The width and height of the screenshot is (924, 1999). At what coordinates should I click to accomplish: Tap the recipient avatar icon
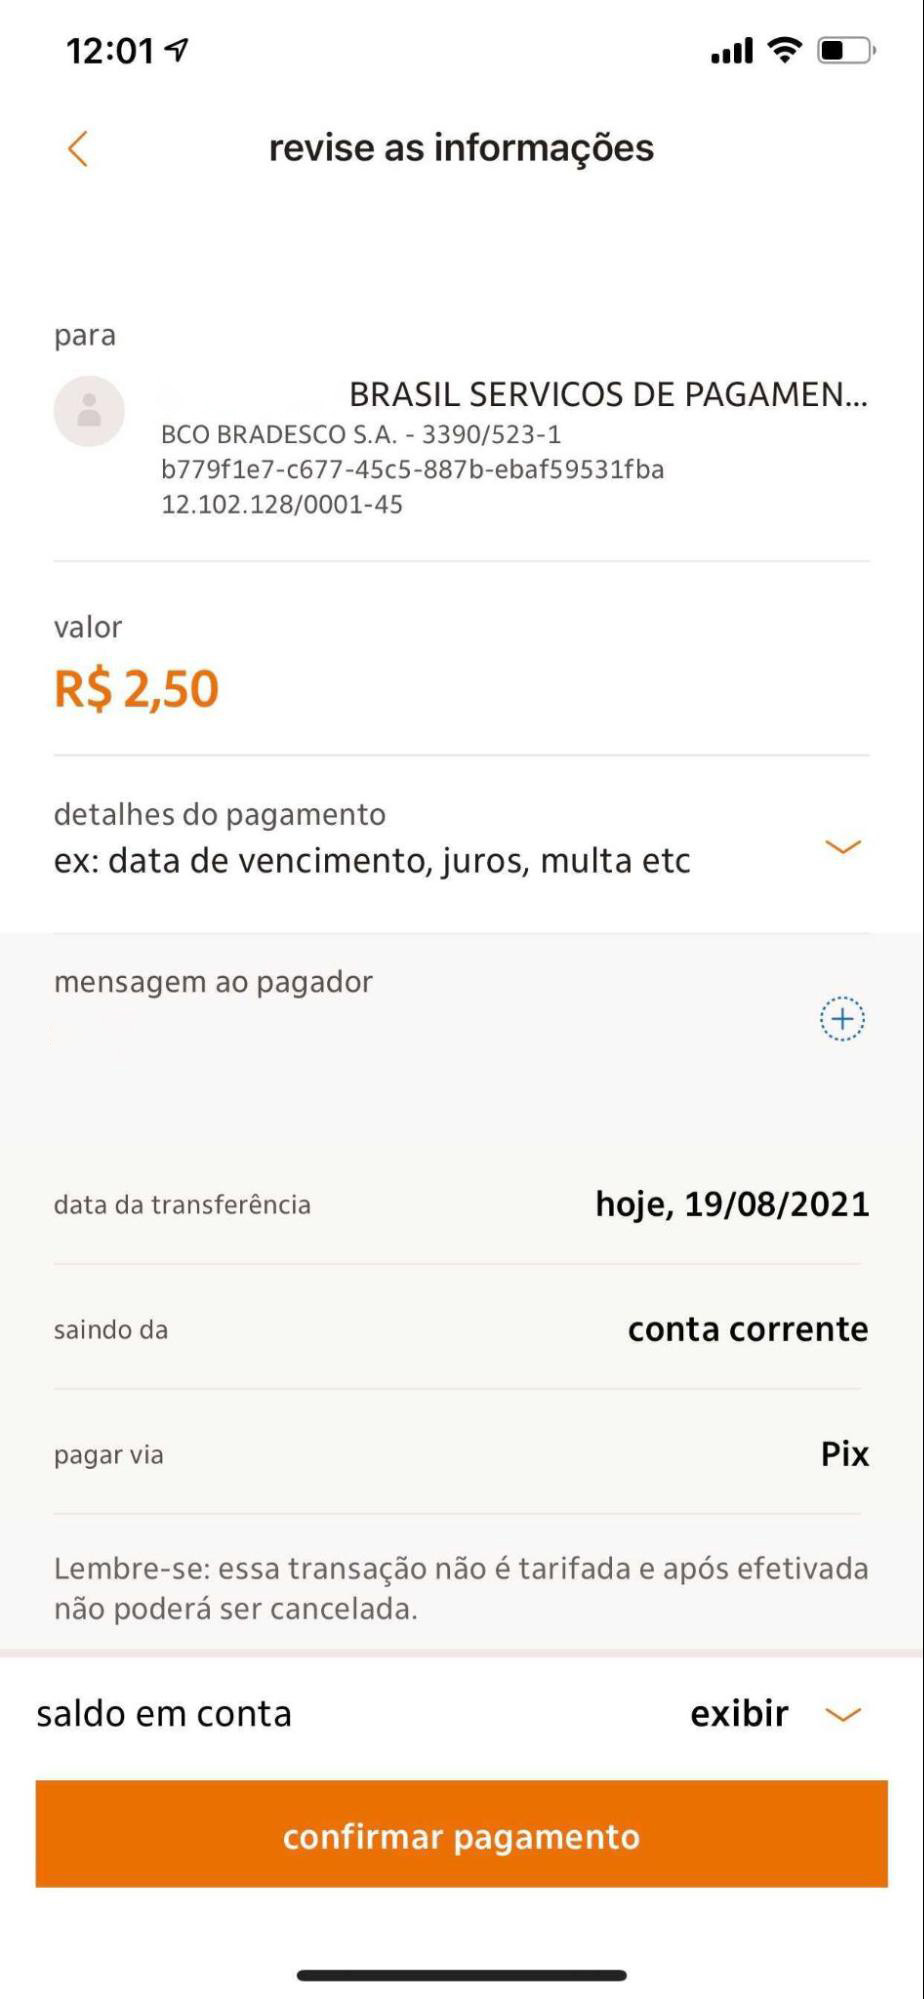pyautogui.click(x=89, y=410)
